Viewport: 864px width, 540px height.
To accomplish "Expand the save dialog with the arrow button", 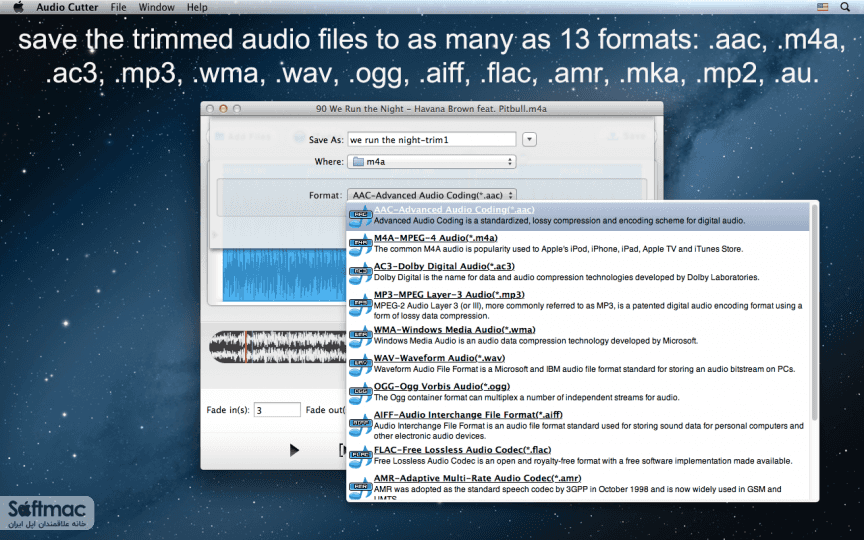I will (529, 139).
